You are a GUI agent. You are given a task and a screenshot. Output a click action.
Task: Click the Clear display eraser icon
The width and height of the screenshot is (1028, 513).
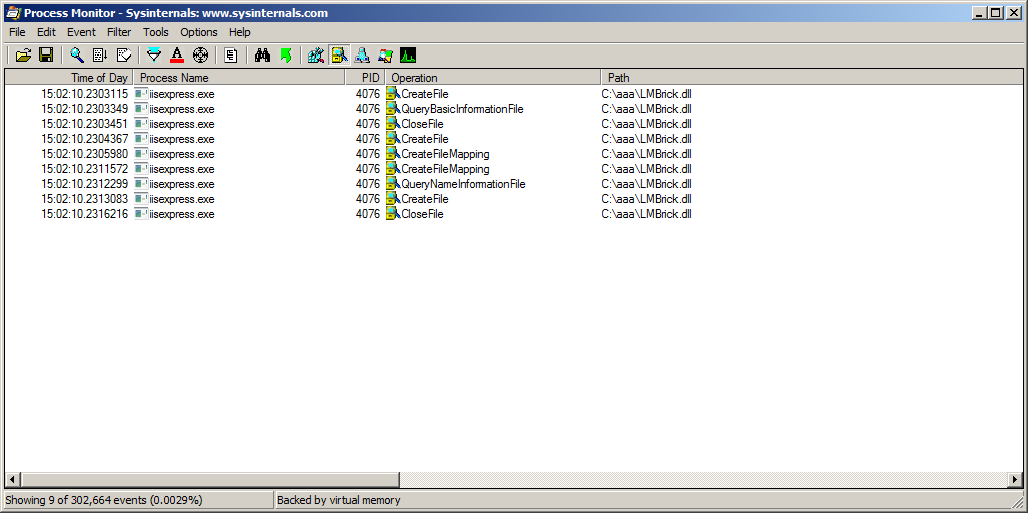[123, 55]
